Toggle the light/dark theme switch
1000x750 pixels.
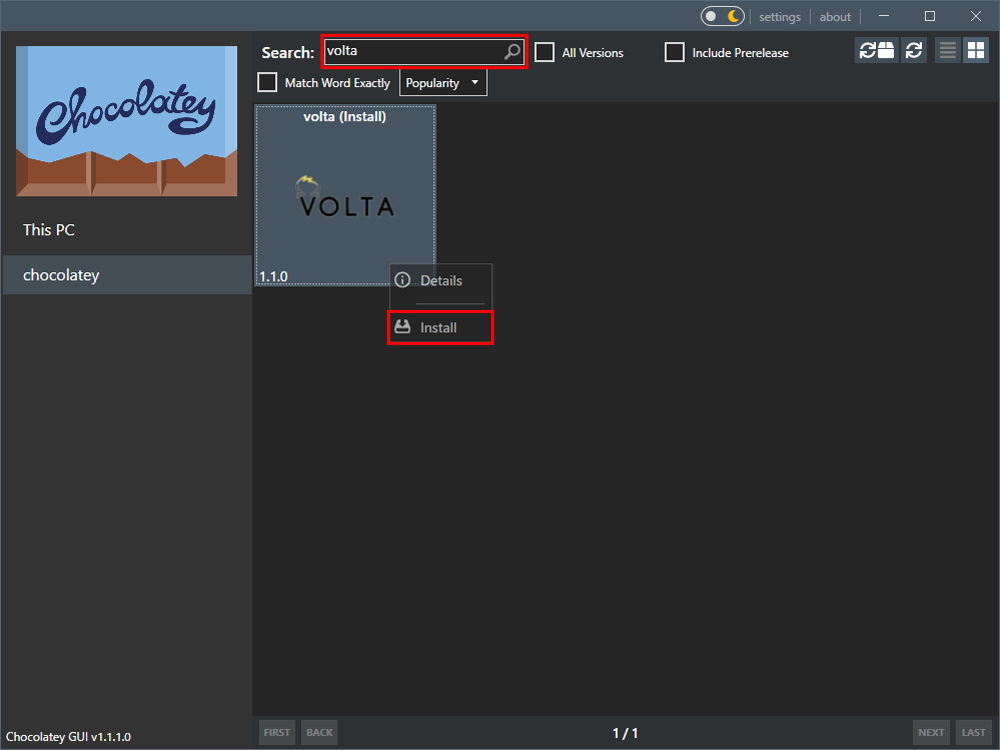click(x=722, y=16)
